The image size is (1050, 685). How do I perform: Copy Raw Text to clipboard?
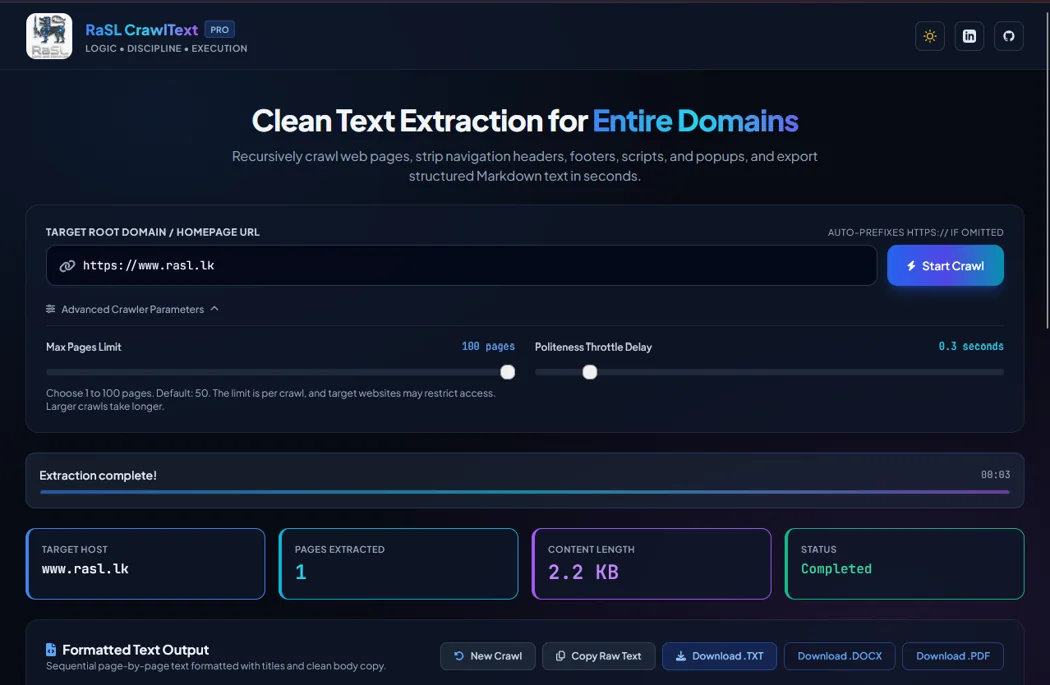(599, 656)
